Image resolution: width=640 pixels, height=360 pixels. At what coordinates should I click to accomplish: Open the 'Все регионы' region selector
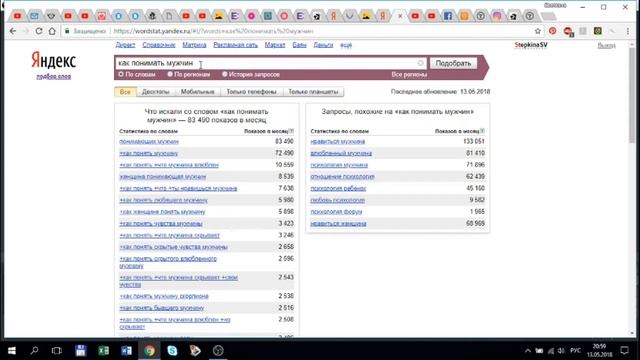(x=409, y=75)
